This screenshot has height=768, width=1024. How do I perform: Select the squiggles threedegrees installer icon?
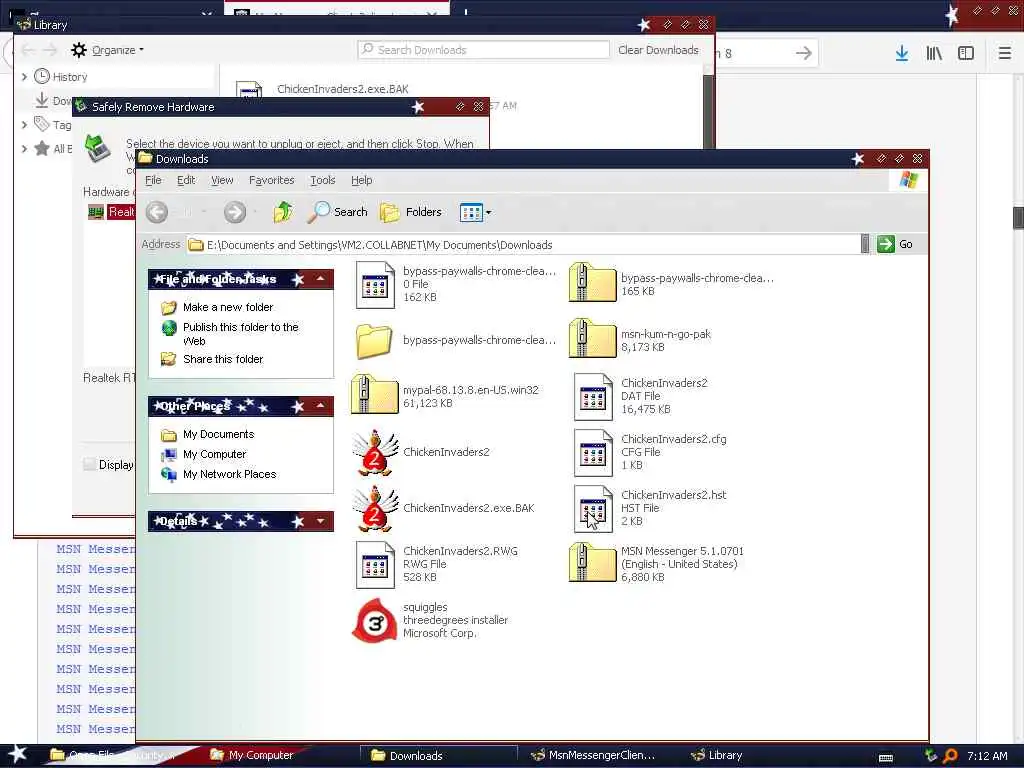pyautogui.click(x=375, y=620)
